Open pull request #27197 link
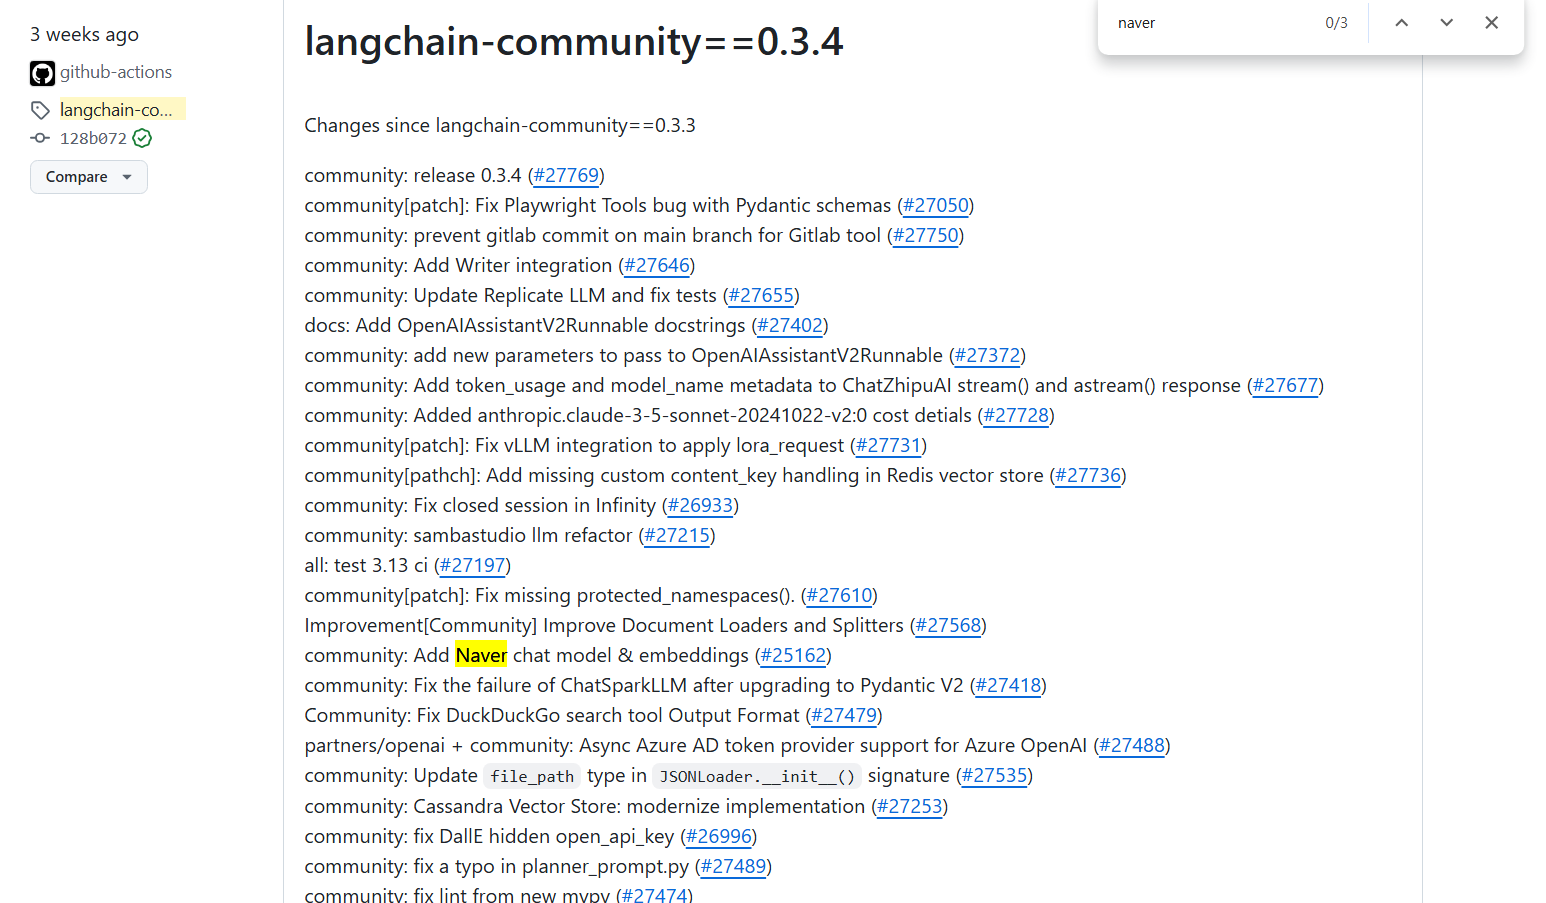Viewport: 1546px width, 903px height. [x=472, y=566]
